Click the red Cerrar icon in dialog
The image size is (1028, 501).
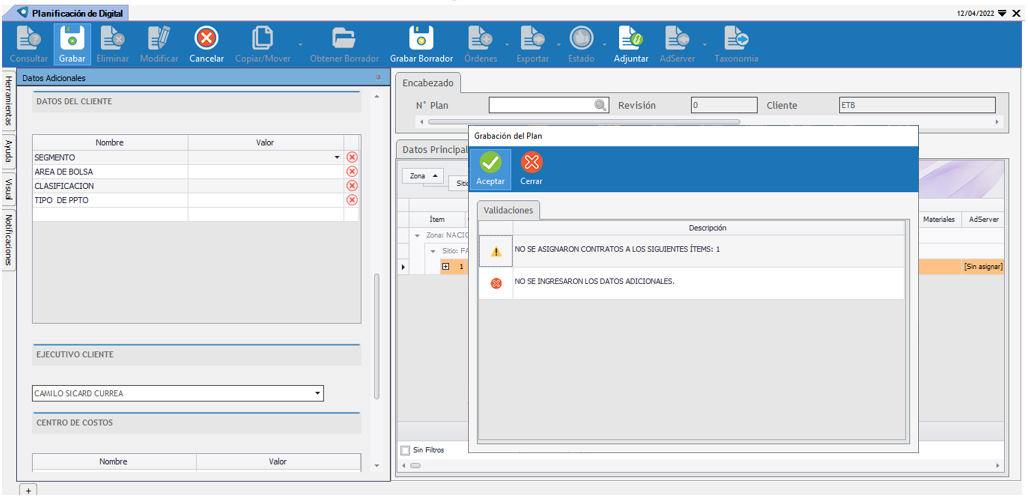531,163
